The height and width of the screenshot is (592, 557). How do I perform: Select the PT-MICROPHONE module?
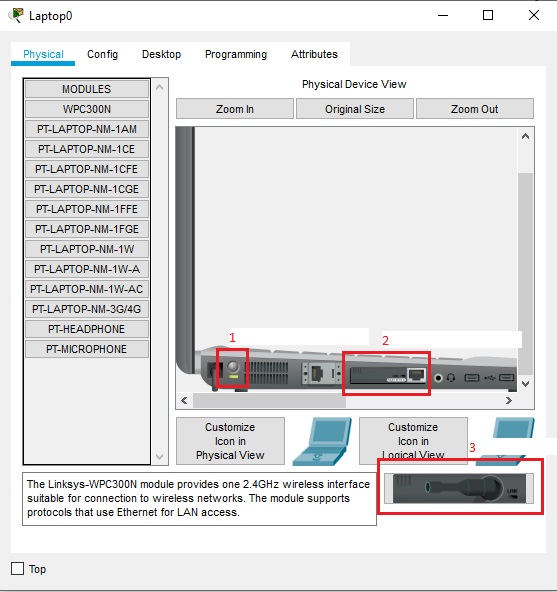coord(87,349)
